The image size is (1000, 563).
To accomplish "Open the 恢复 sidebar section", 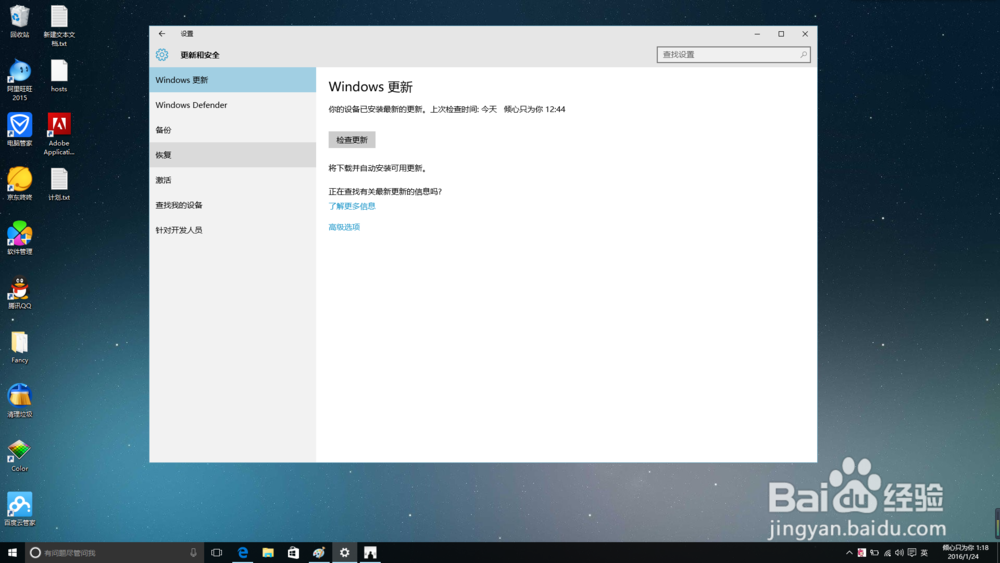I will coord(233,155).
